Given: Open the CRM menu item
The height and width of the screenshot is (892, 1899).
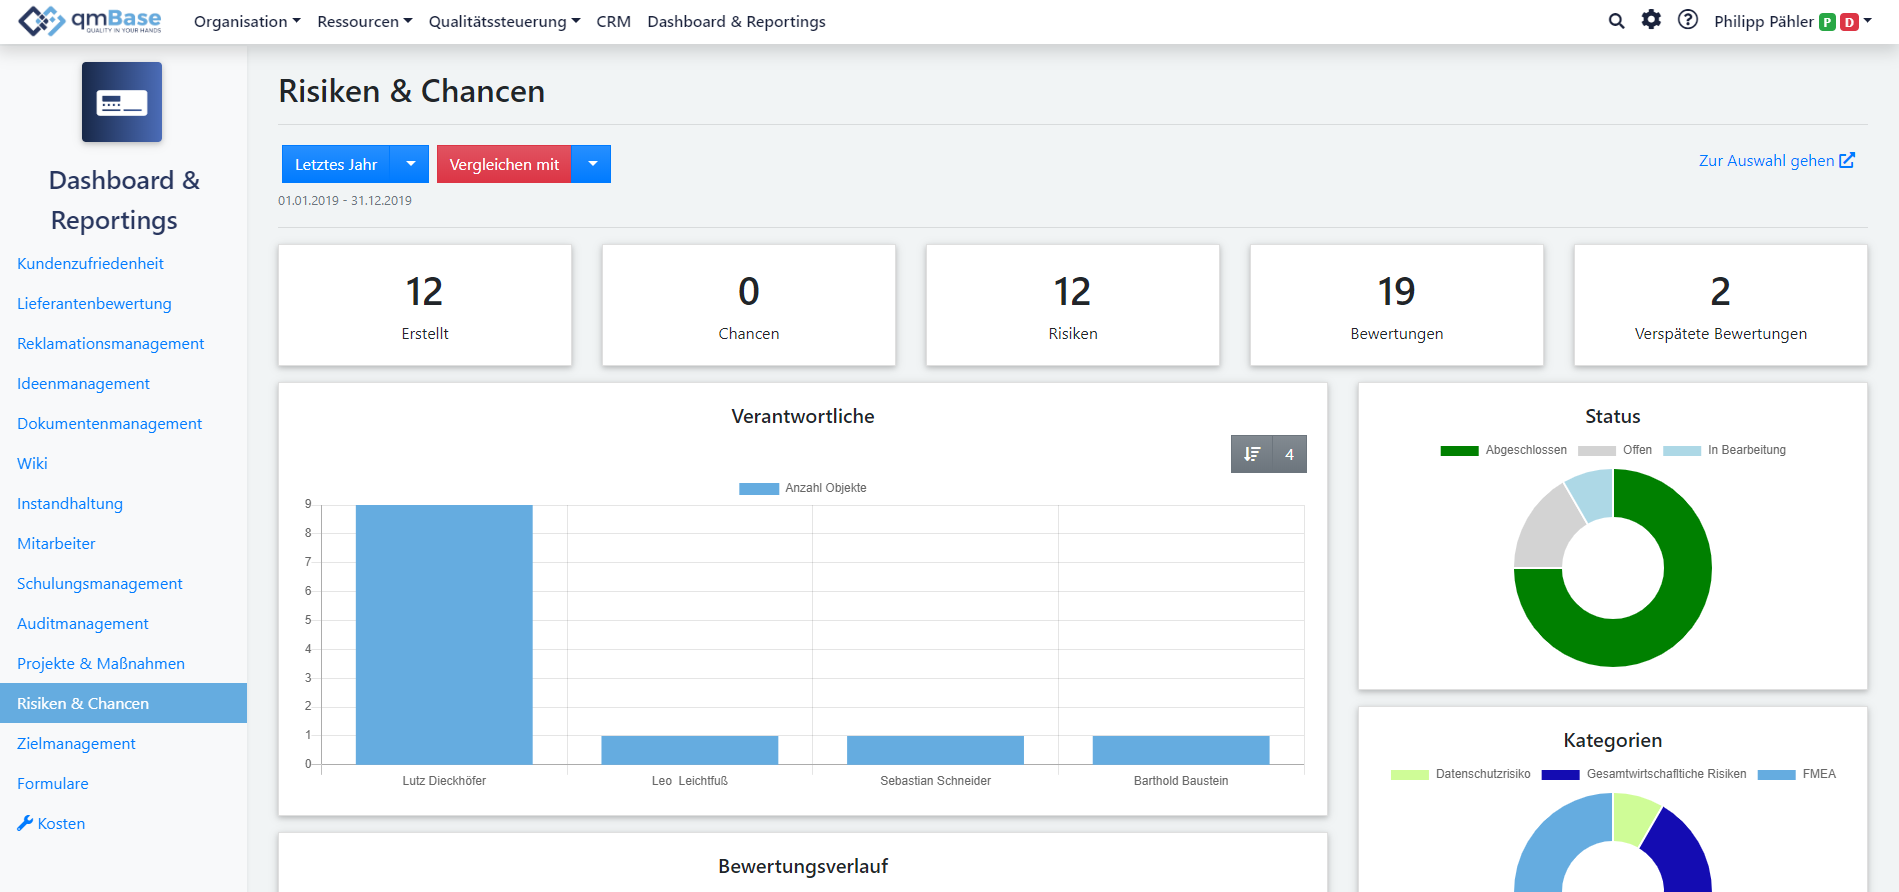Looking at the screenshot, I should pos(613,21).
